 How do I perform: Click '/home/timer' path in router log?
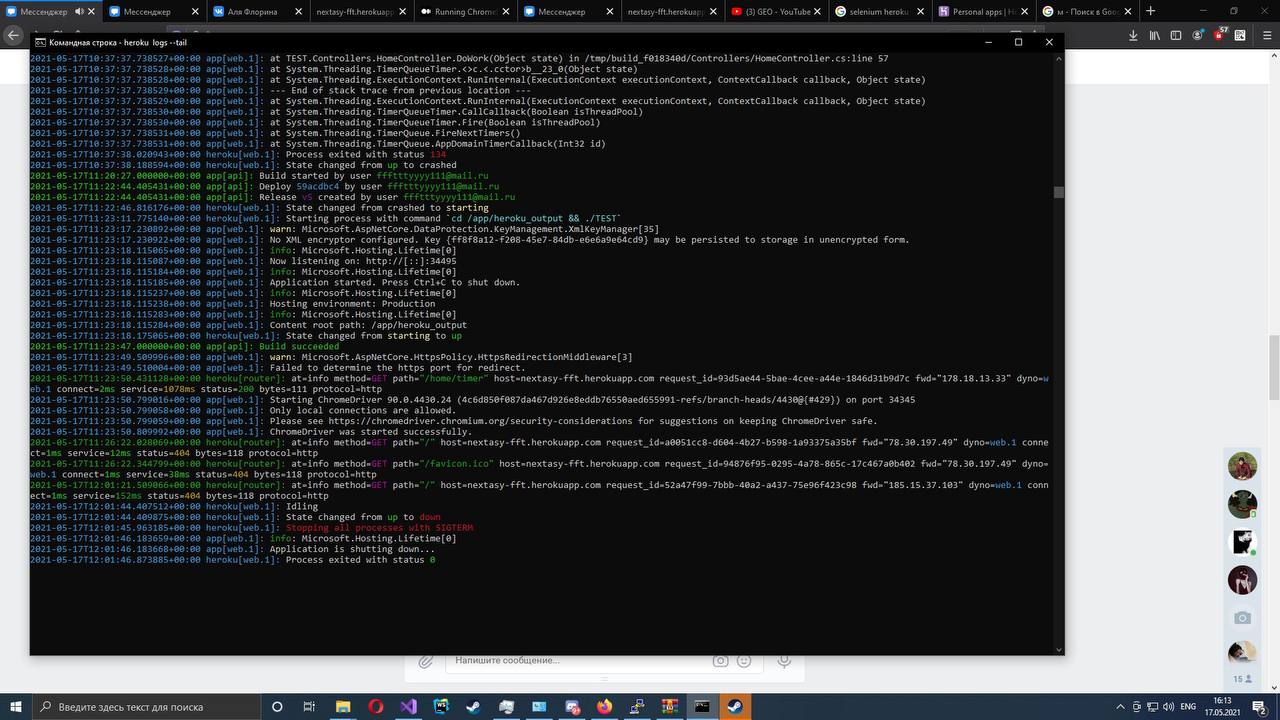point(455,378)
